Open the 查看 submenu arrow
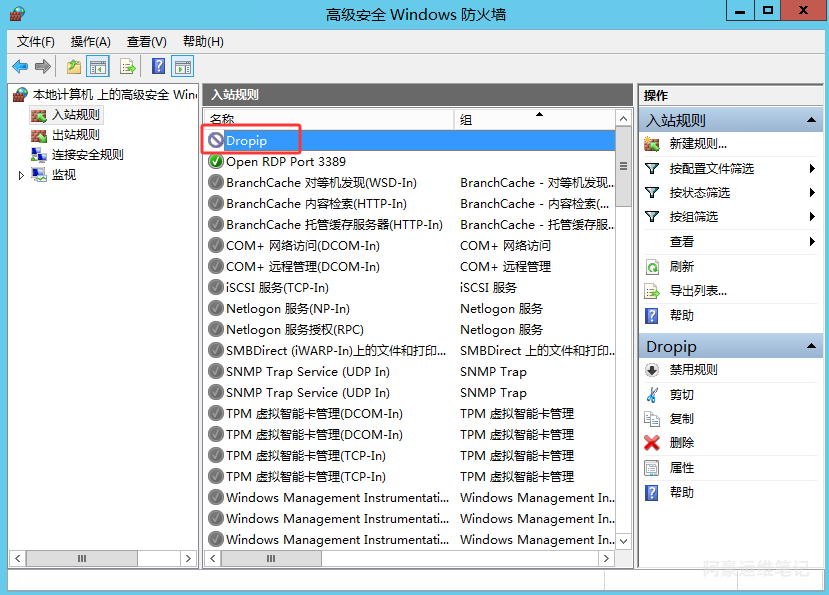Screen dimensions: 829x595 (812, 242)
